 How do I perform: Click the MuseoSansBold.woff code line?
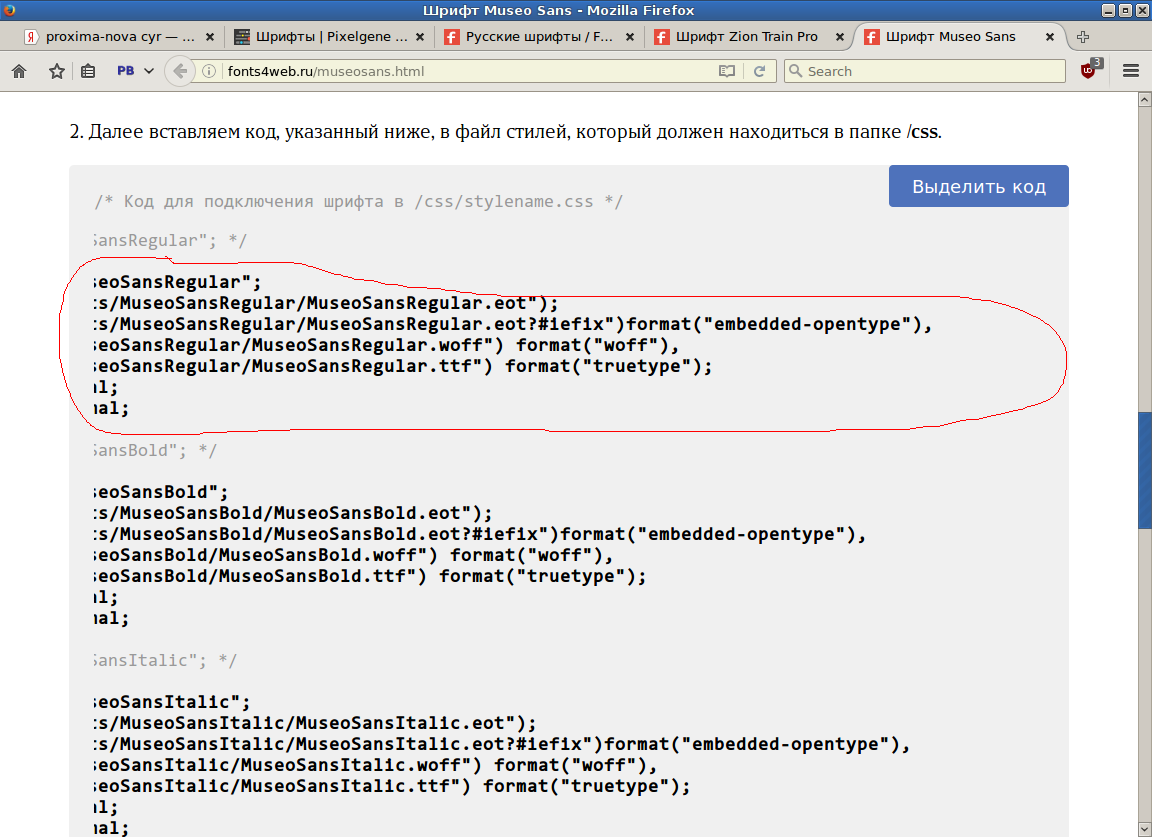pos(353,555)
